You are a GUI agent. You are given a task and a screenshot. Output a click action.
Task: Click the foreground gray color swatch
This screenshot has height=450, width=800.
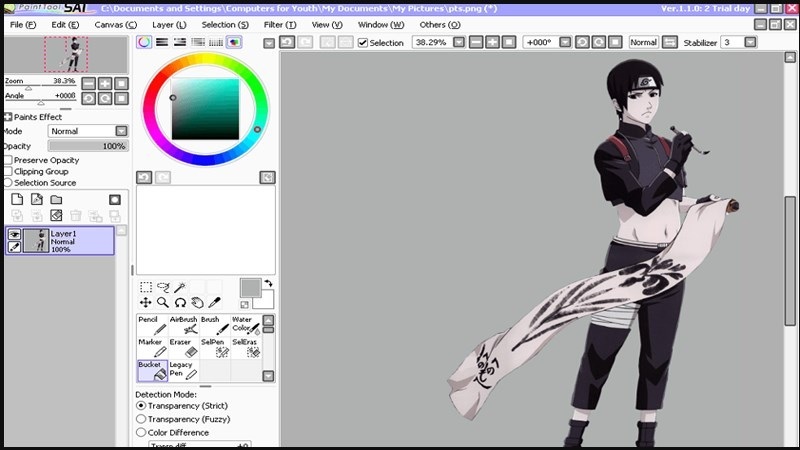click(x=249, y=287)
